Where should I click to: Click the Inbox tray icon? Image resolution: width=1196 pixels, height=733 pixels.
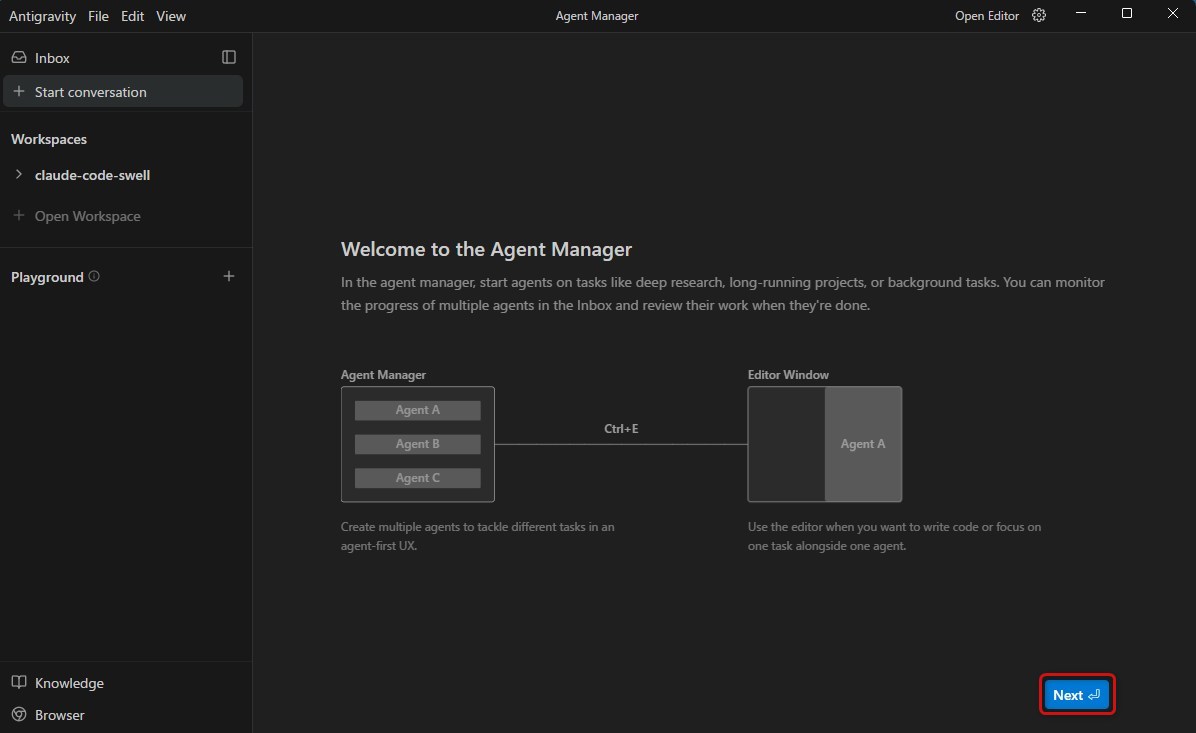coord(19,58)
